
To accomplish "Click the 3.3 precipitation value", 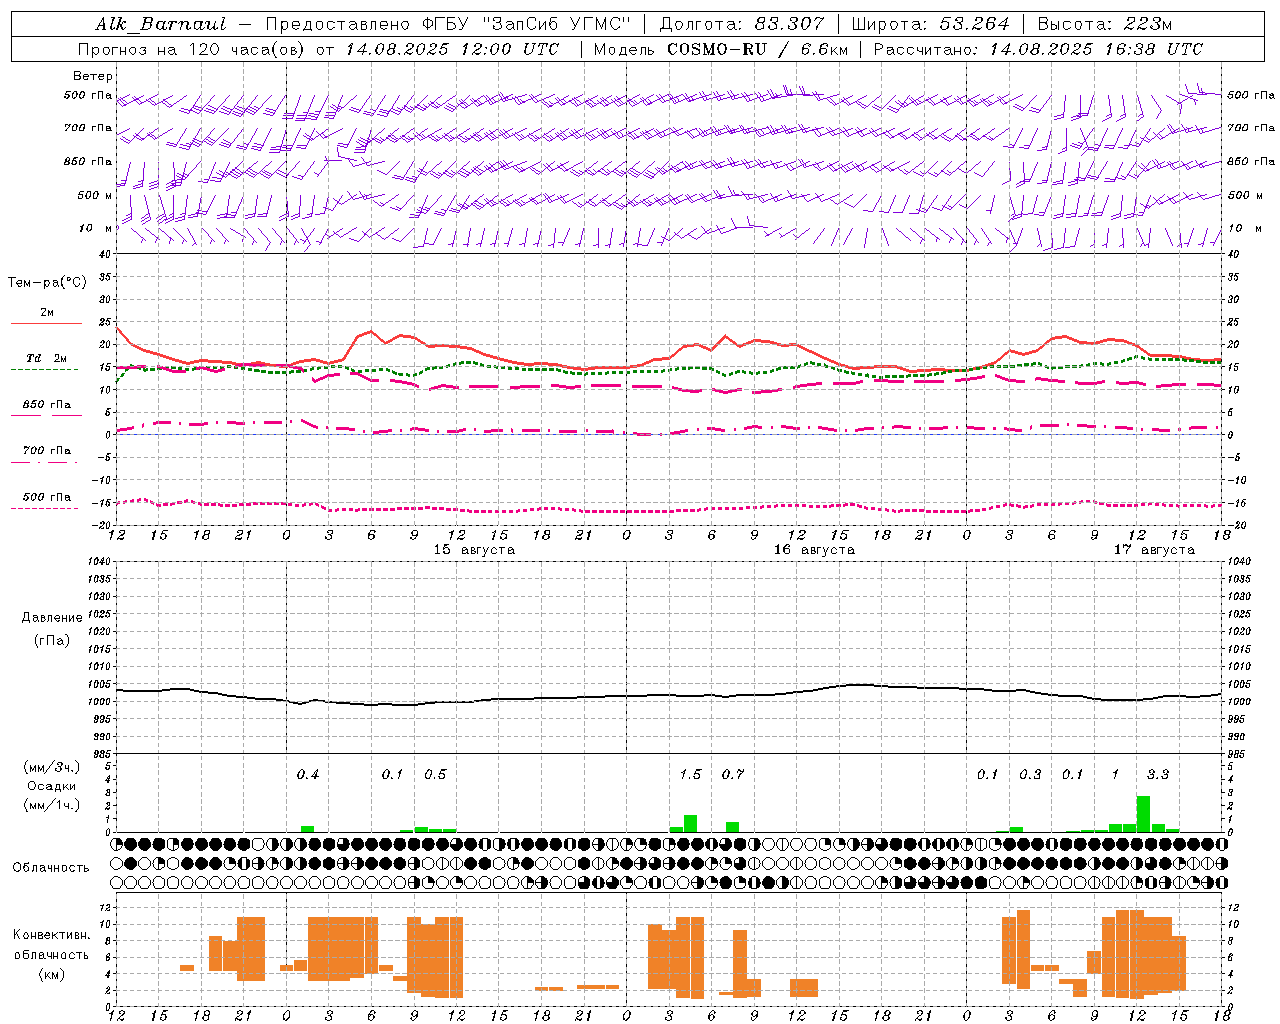I will (x=1158, y=774).
